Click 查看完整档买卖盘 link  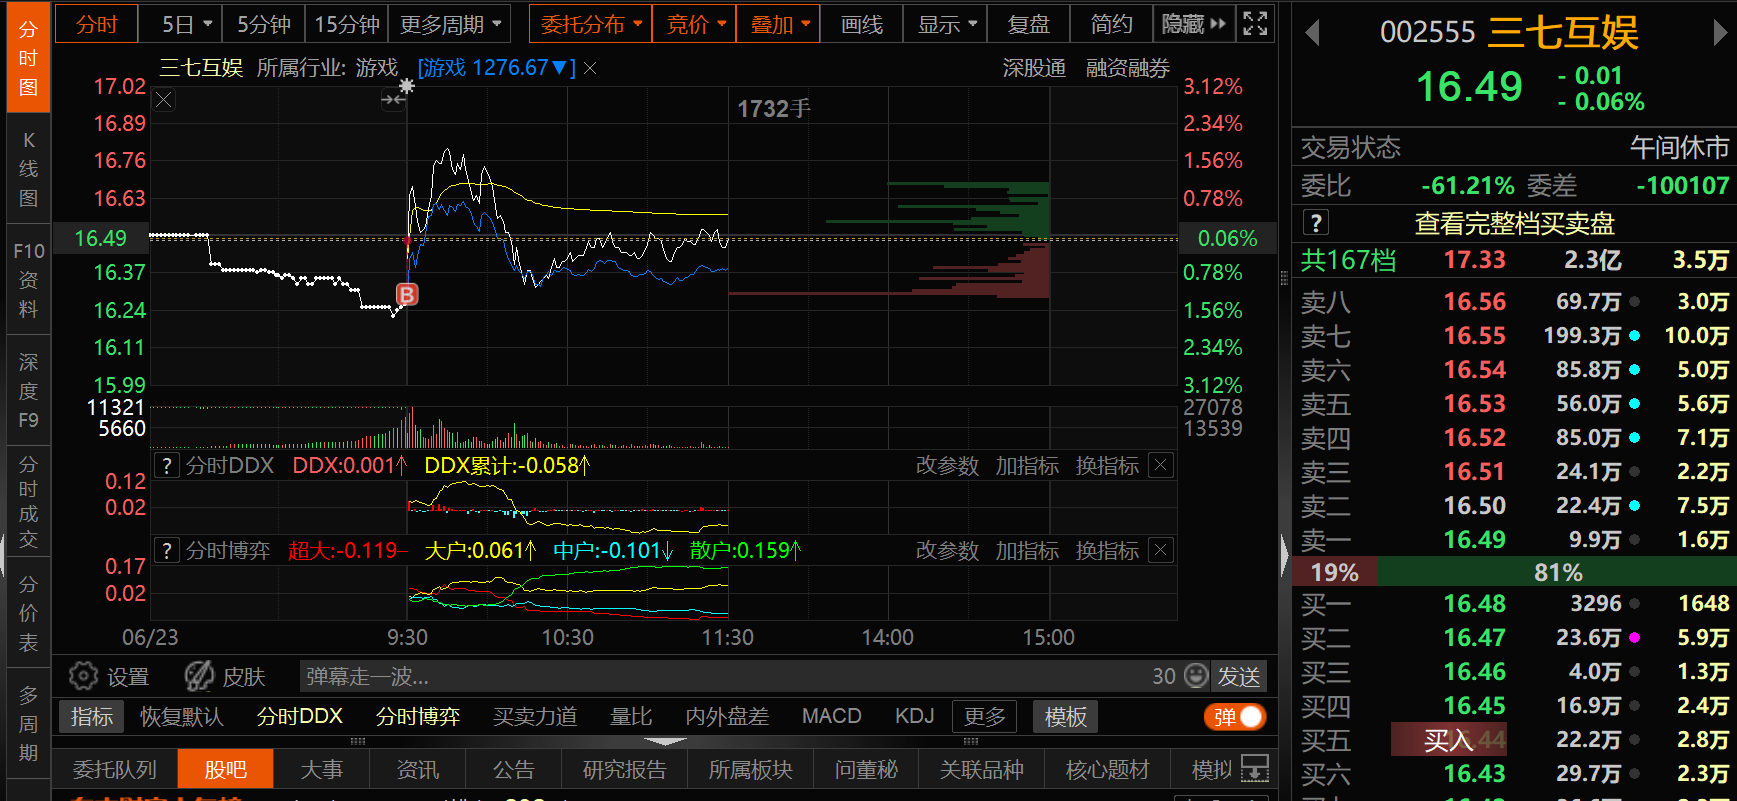click(1514, 223)
